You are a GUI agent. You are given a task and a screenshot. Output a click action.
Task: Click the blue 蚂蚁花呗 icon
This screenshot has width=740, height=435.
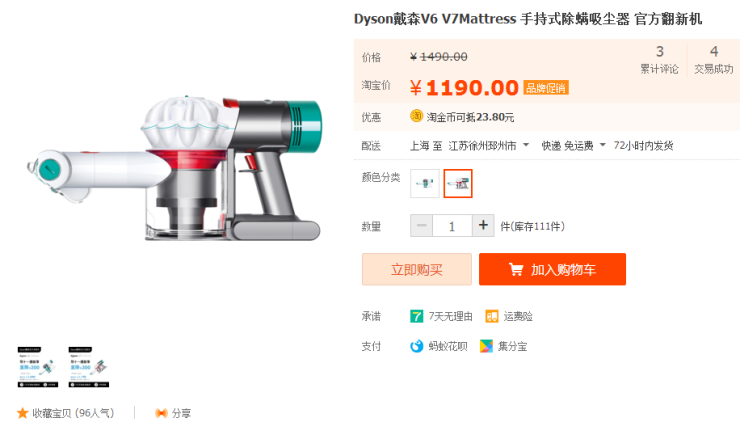click(416, 346)
